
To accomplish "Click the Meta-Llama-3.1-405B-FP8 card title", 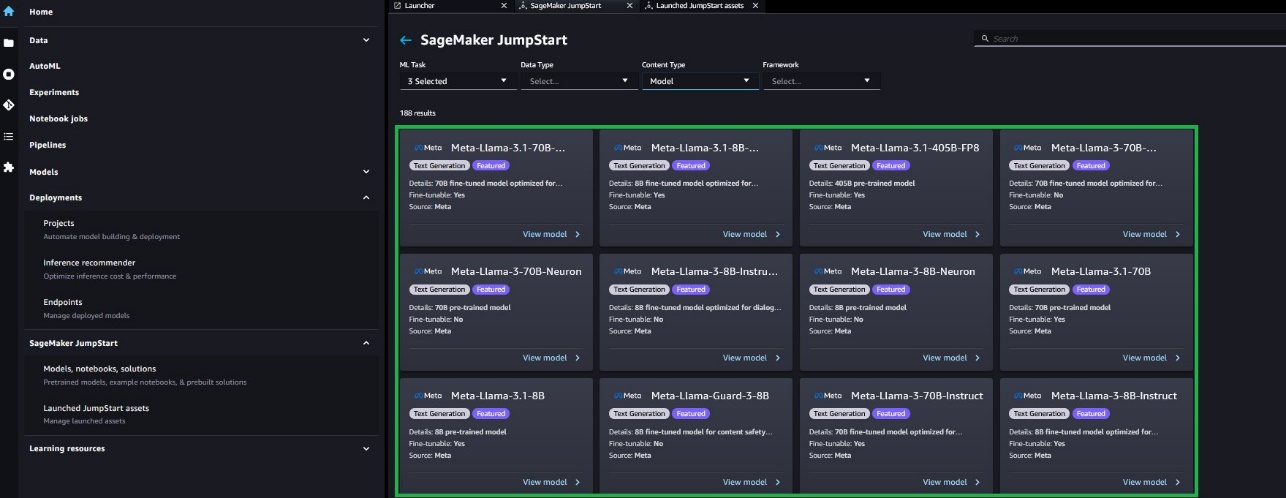I will [915, 148].
